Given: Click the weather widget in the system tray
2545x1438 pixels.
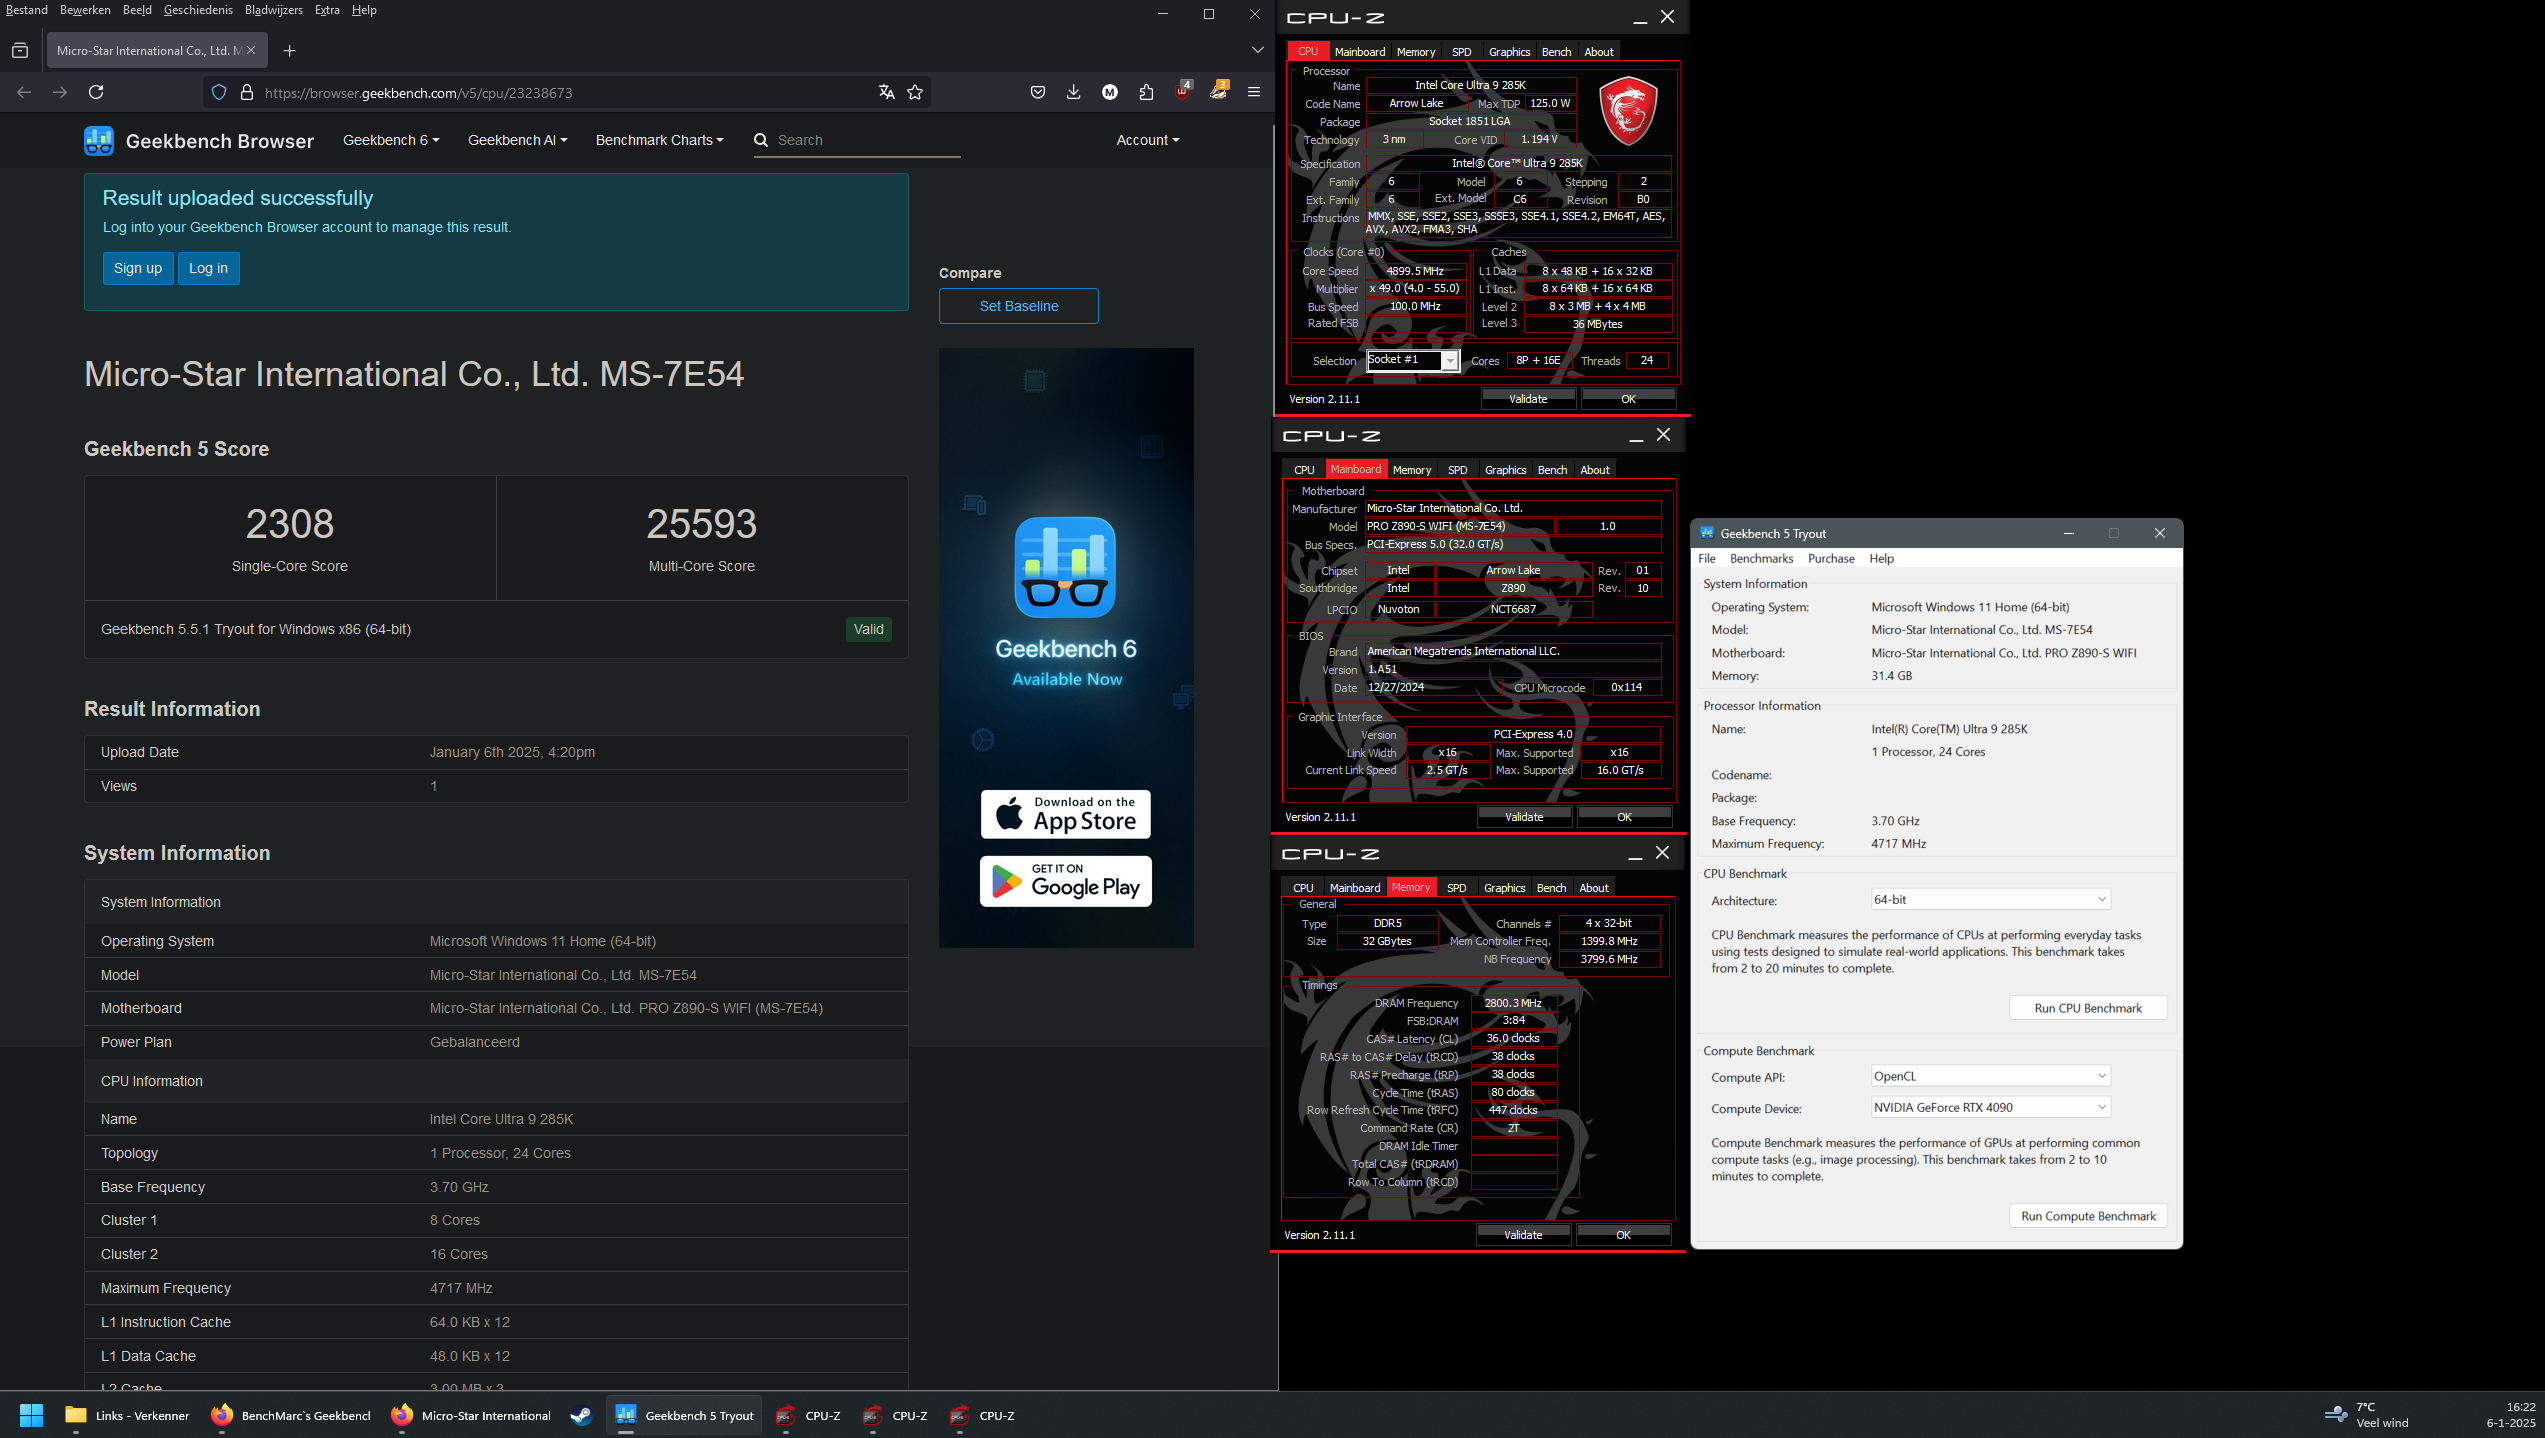Looking at the screenshot, I should pyautogui.click(x=2367, y=1415).
